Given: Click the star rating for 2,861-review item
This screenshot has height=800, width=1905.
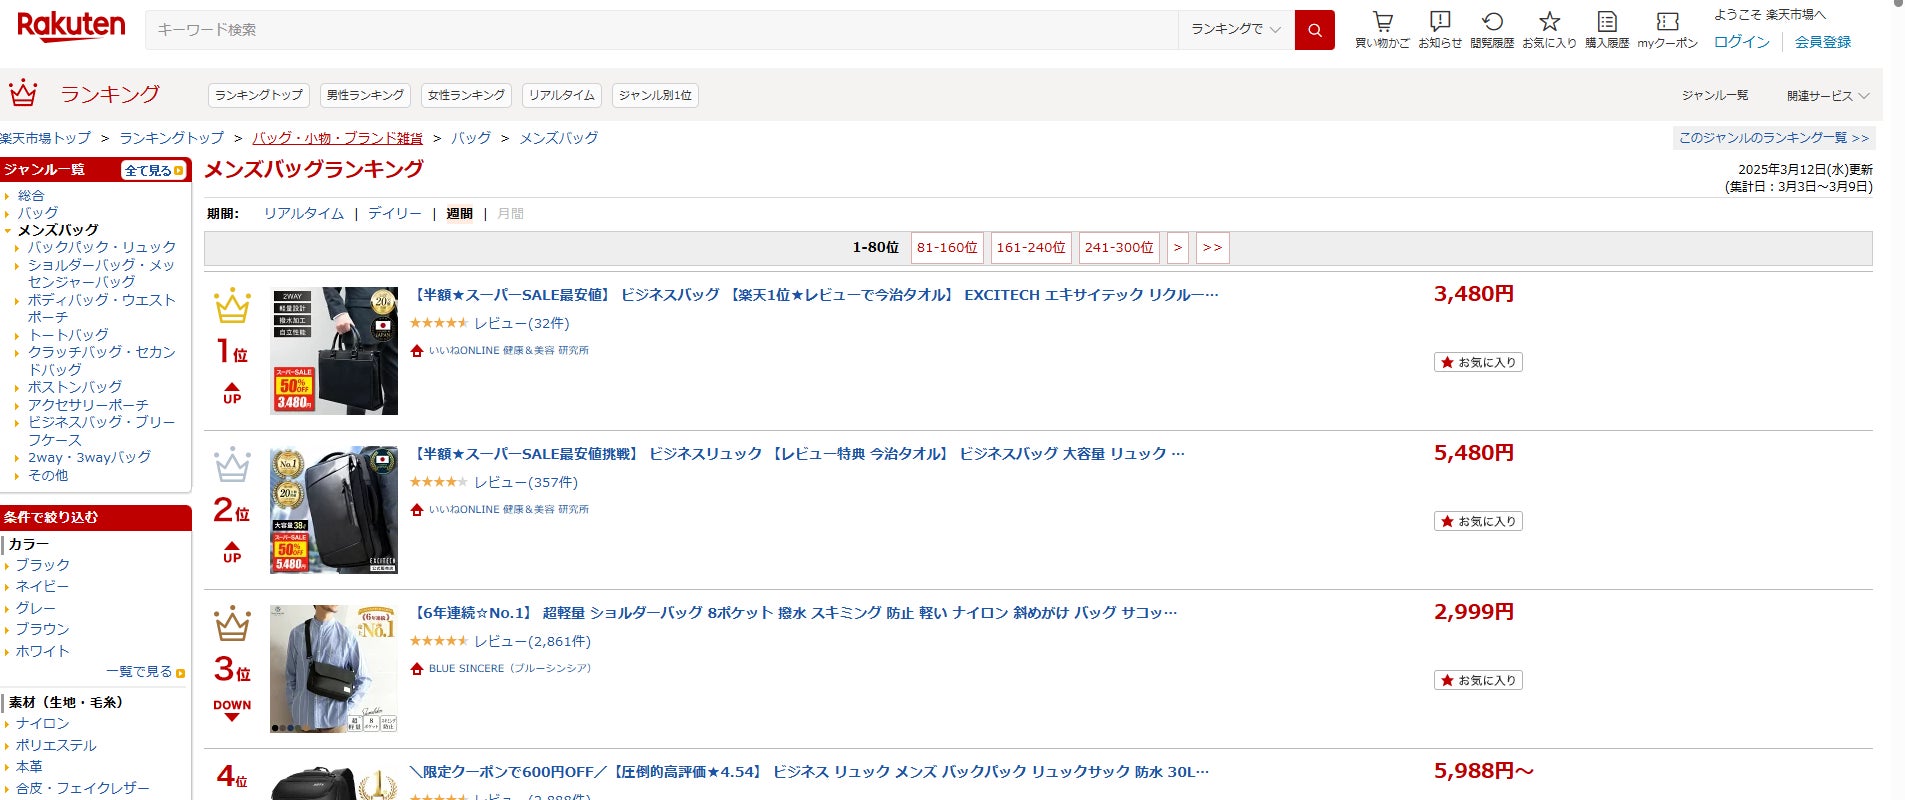Looking at the screenshot, I should coord(438,641).
